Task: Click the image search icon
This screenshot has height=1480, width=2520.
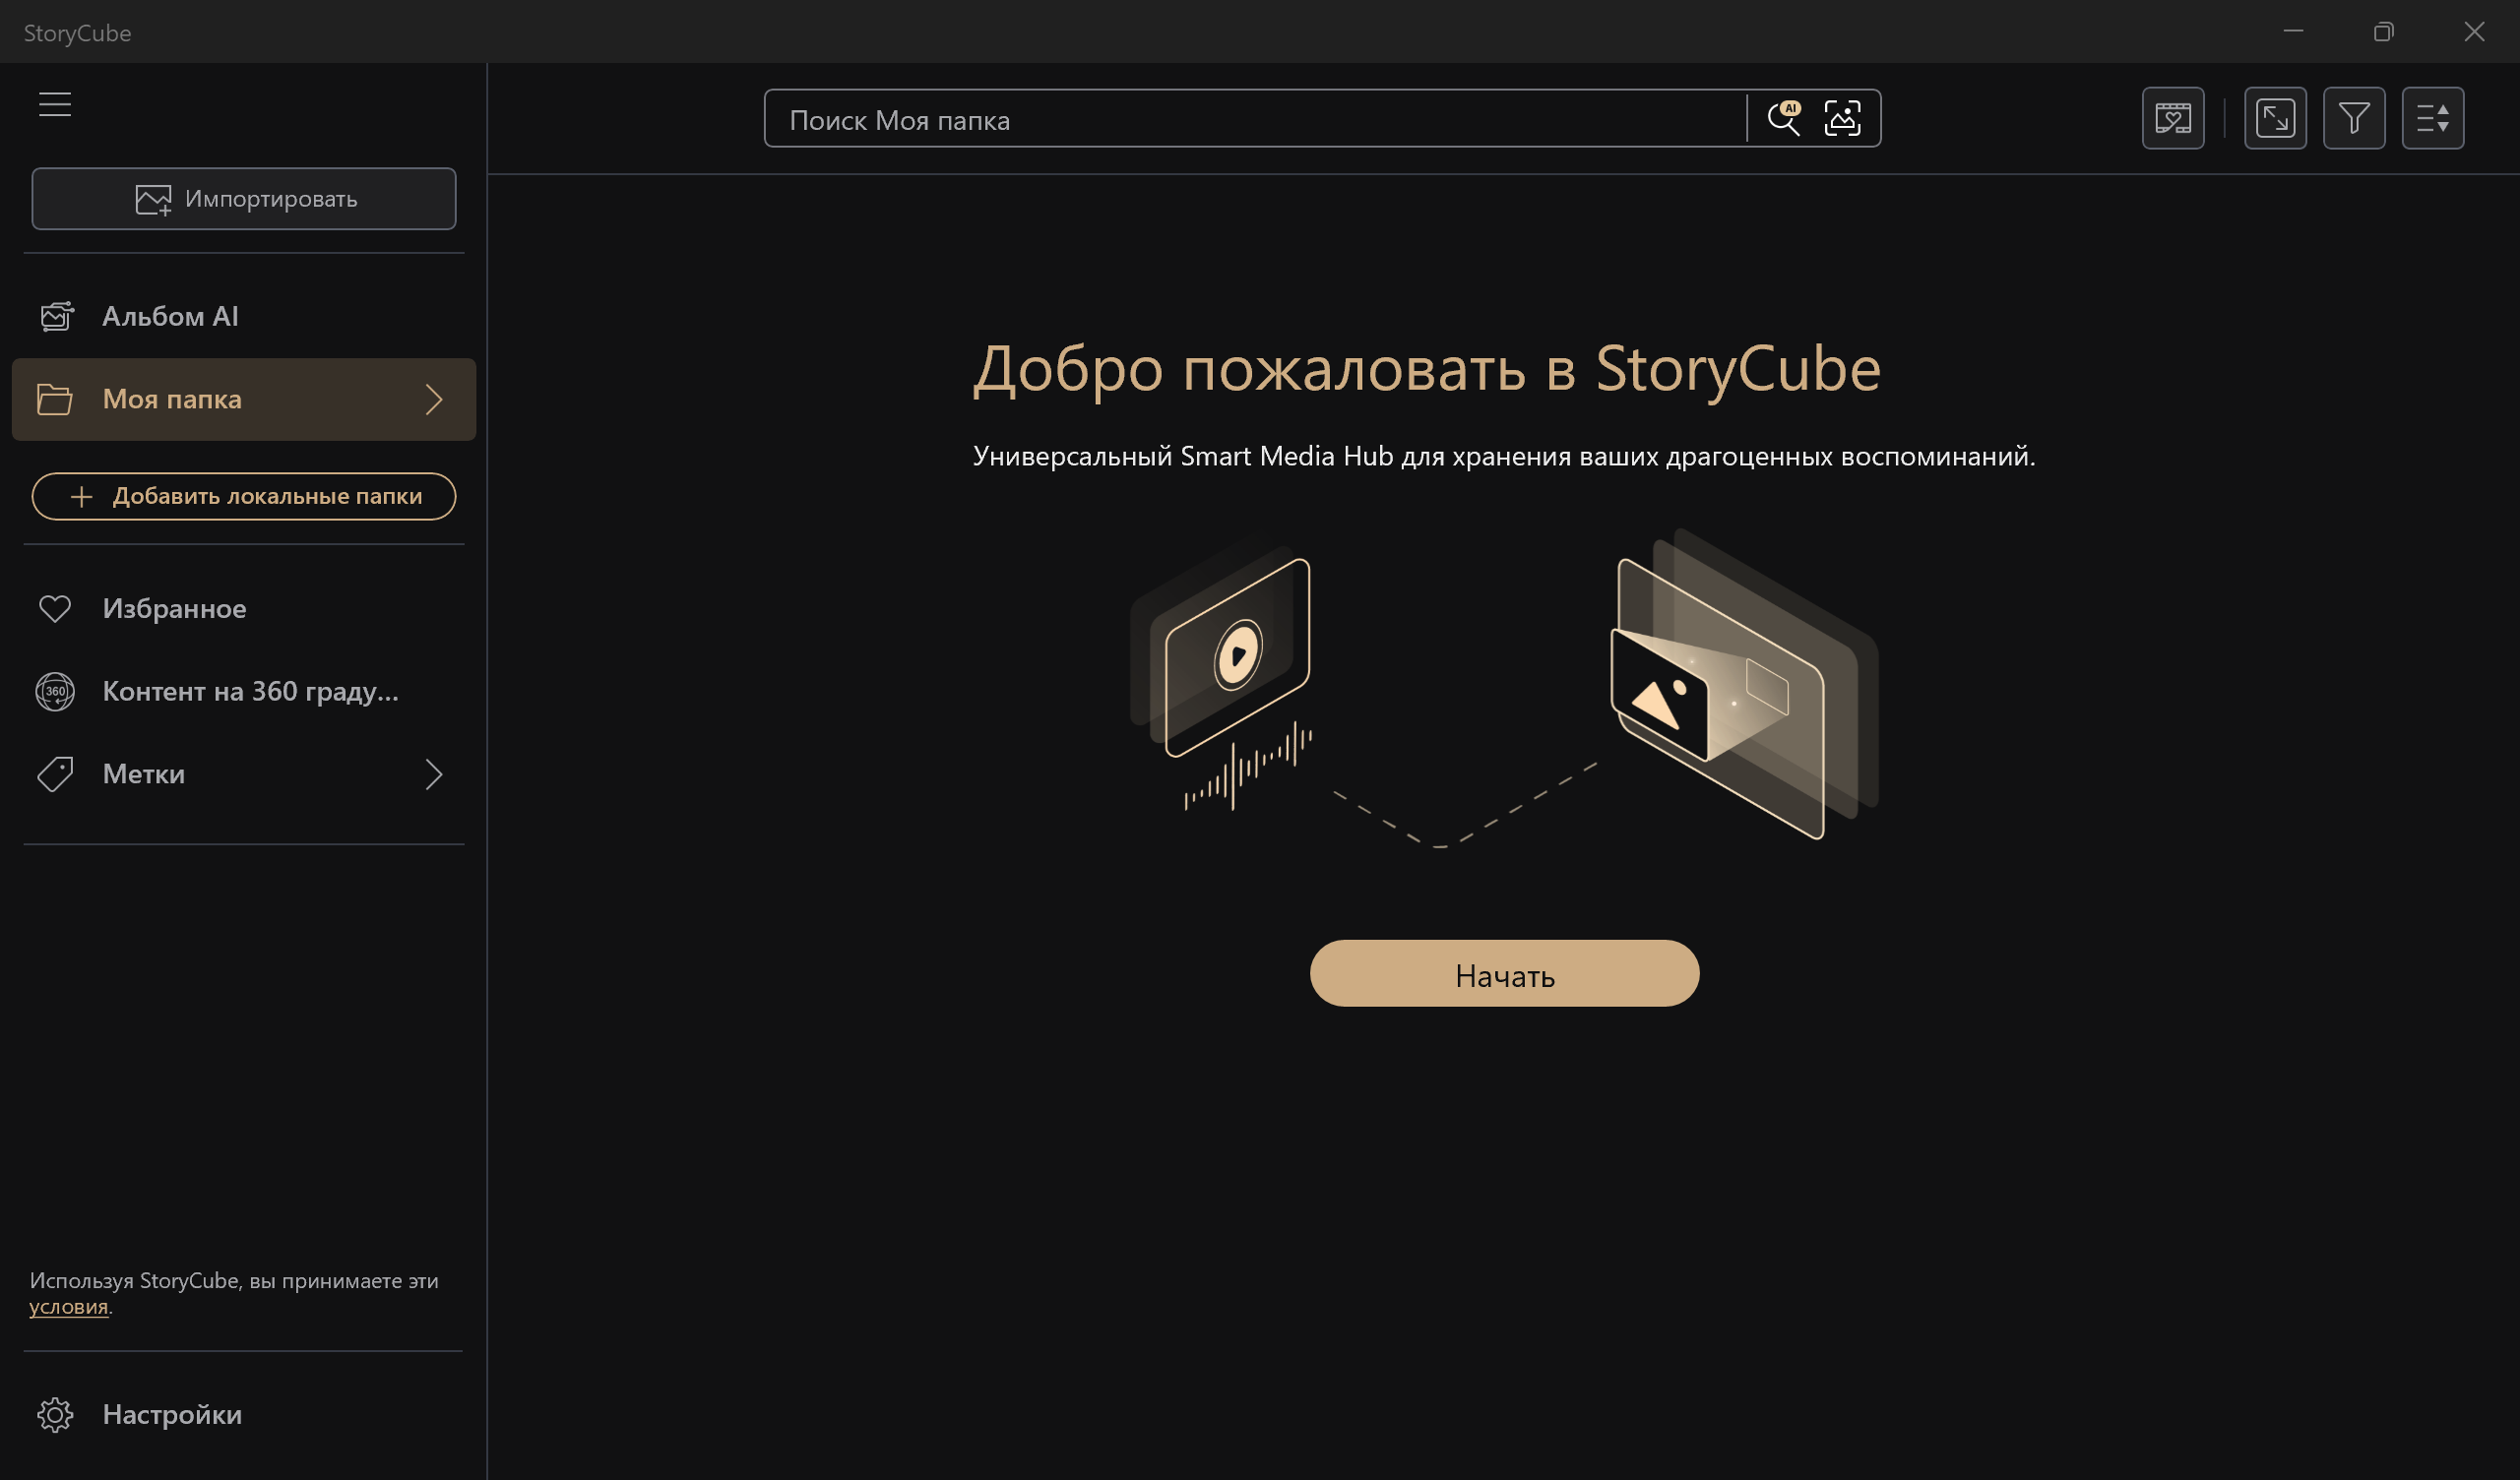Action: pos(1842,118)
